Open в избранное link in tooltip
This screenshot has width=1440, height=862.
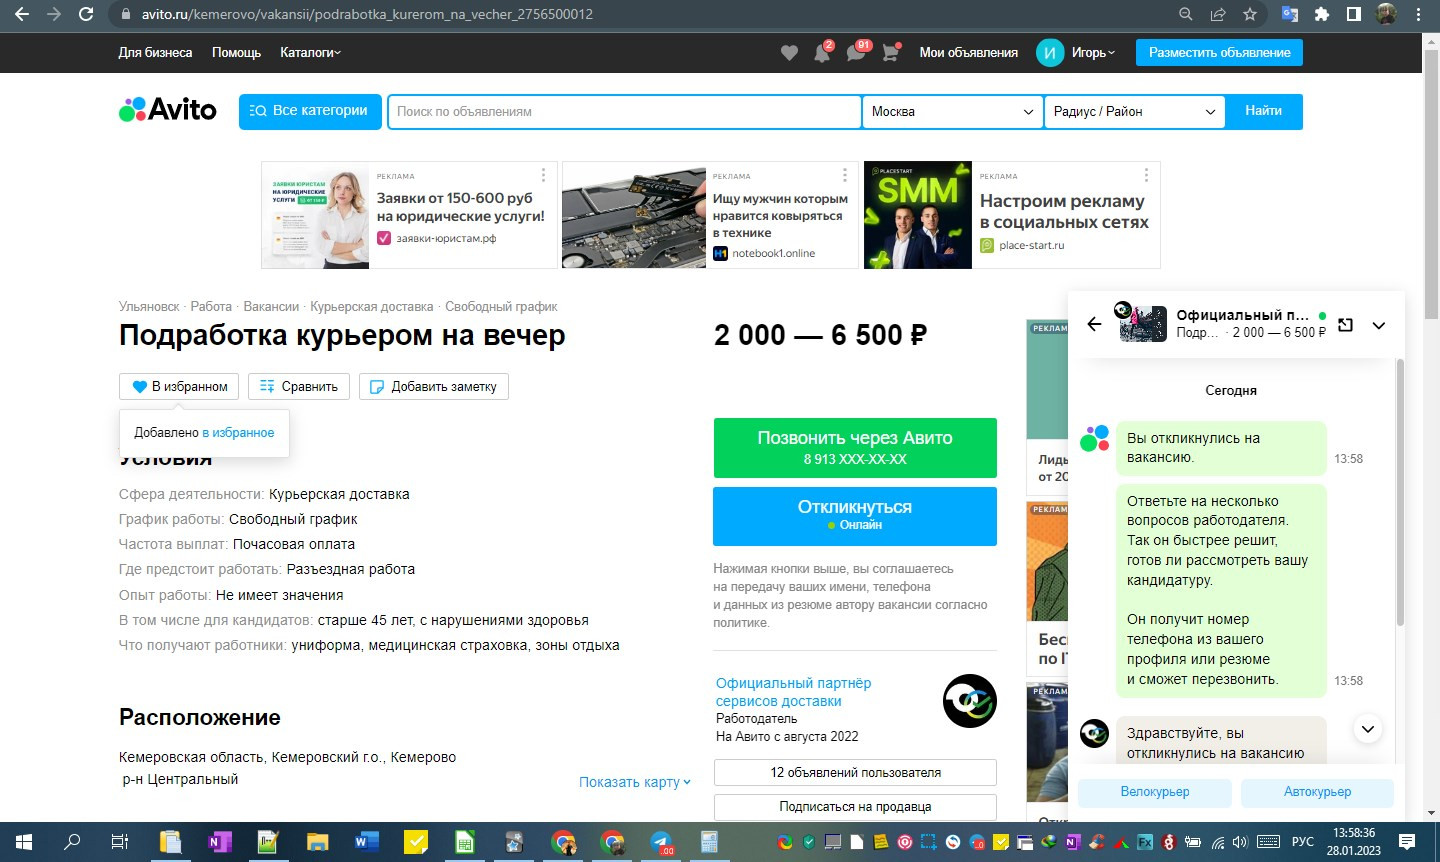coord(238,433)
